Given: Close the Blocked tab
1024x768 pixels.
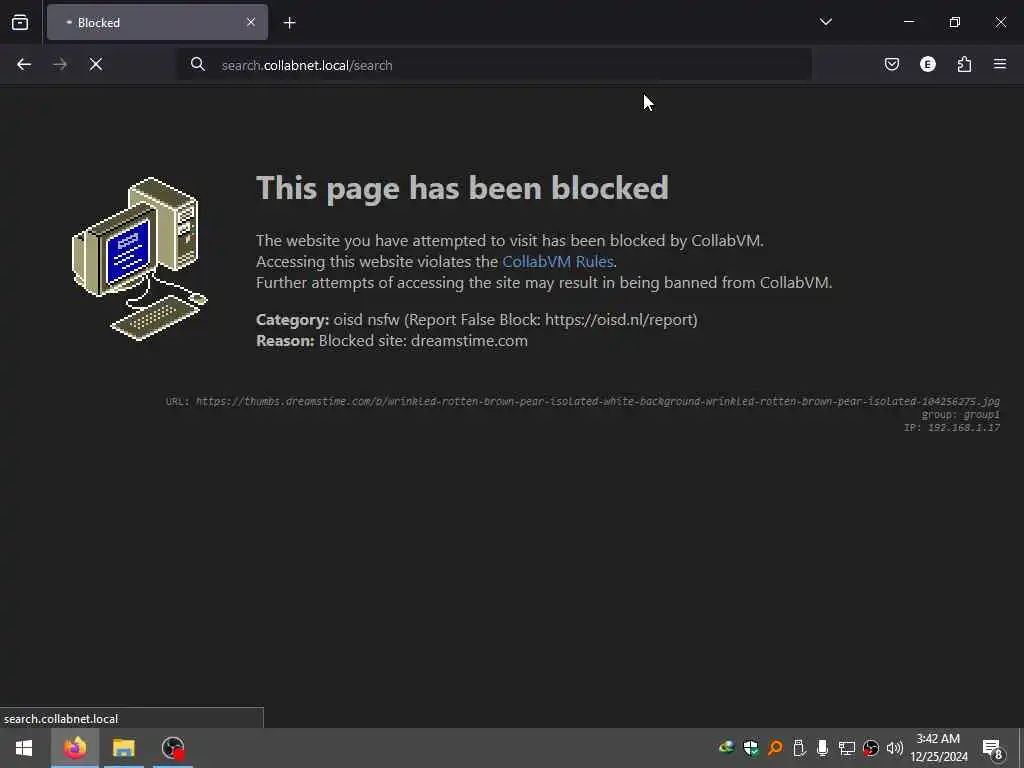Looking at the screenshot, I should (251, 22).
